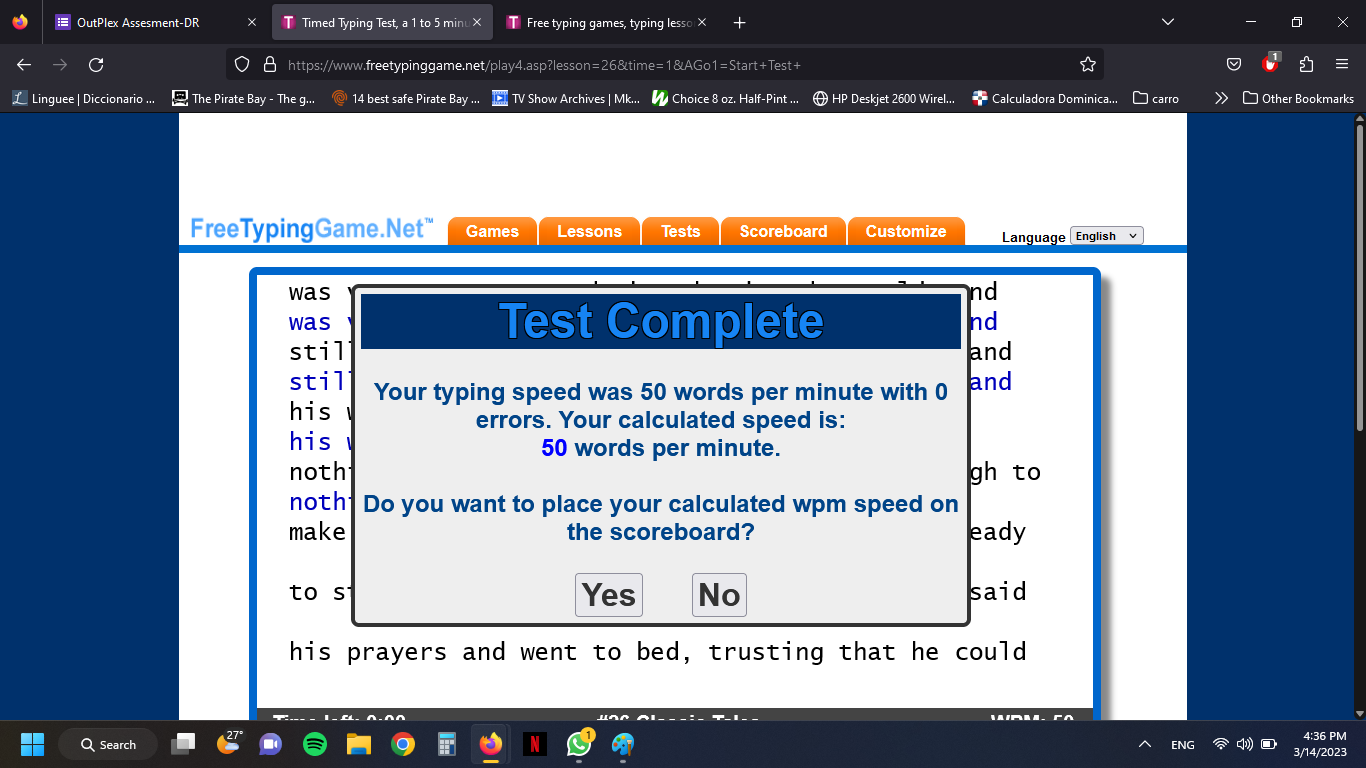
Task: Open the Choice 8 oz. Half-Pint bookmark
Action: (726, 98)
